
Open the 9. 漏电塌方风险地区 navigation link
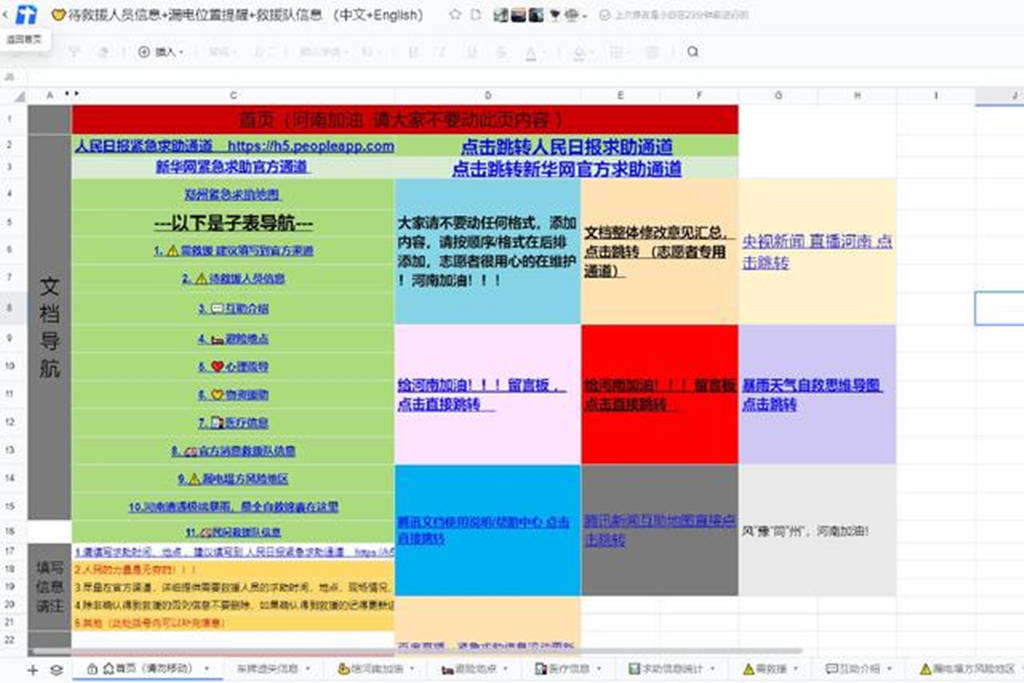point(233,479)
